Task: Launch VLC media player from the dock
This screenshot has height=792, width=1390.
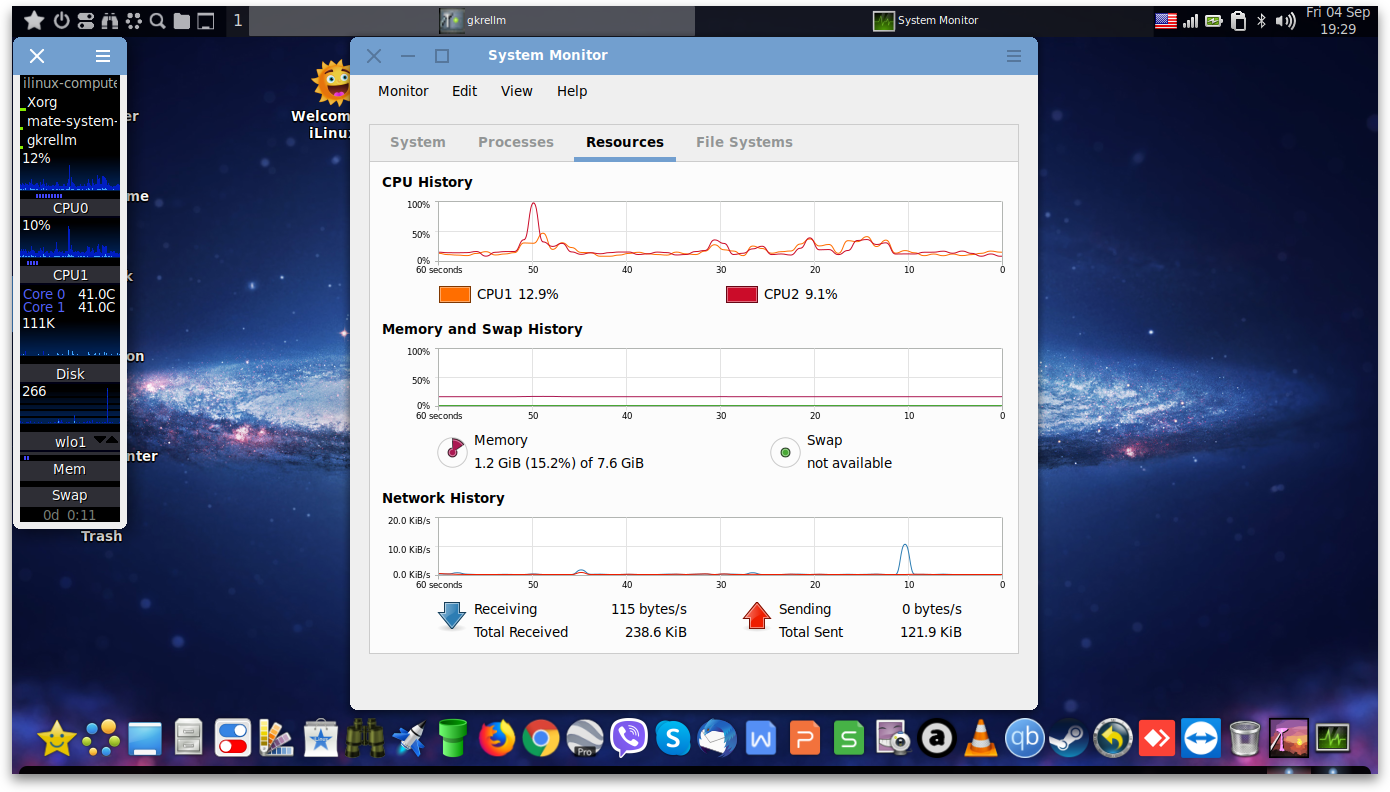Action: coord(981,739)
